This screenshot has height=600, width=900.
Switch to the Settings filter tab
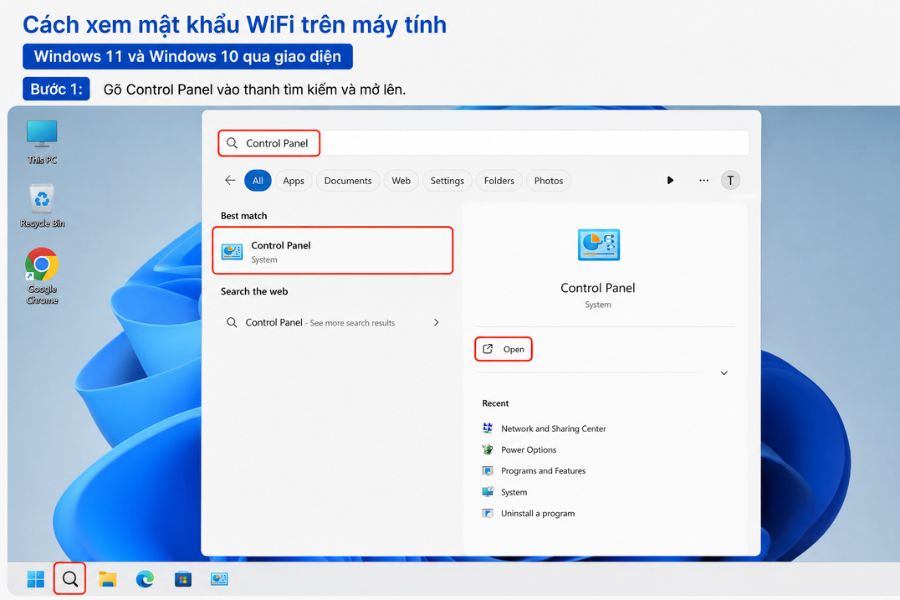tap(447, 180)
